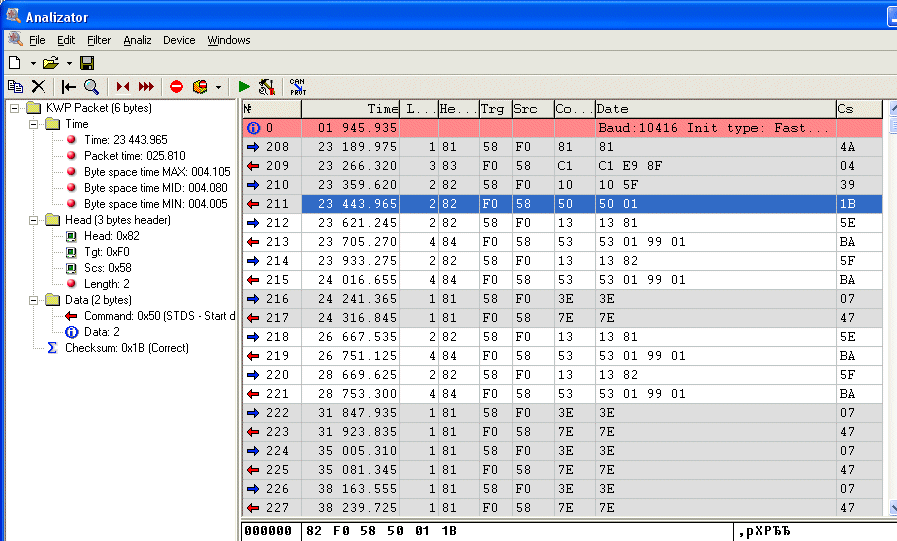The height and width of the screenshot is (541, 897).
Task: Click the Save floppy disk icon
Action: pos(86,63)
